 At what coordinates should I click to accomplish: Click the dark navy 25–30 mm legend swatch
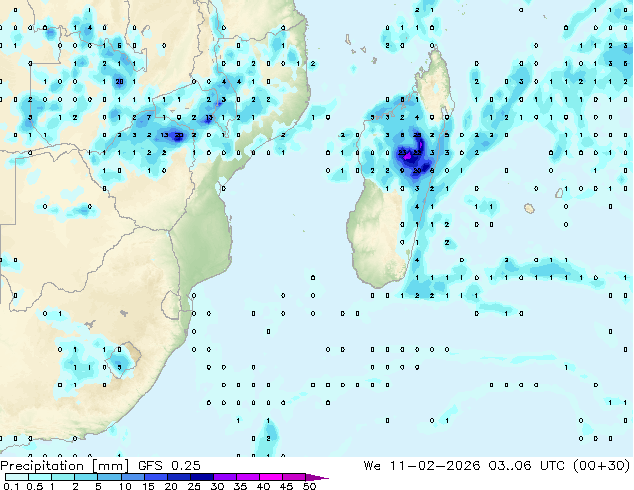tap(202, 477)
